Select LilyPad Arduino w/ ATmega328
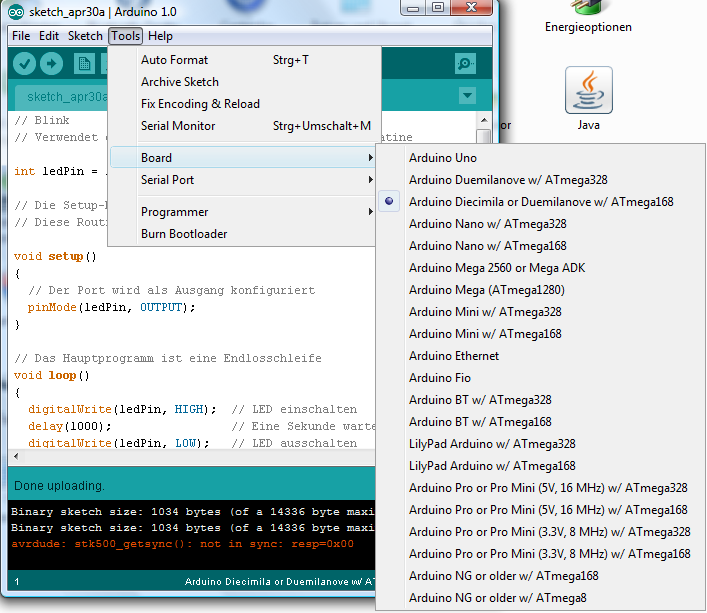The width and height of the screenshot is (707, 613). point(541,444)
